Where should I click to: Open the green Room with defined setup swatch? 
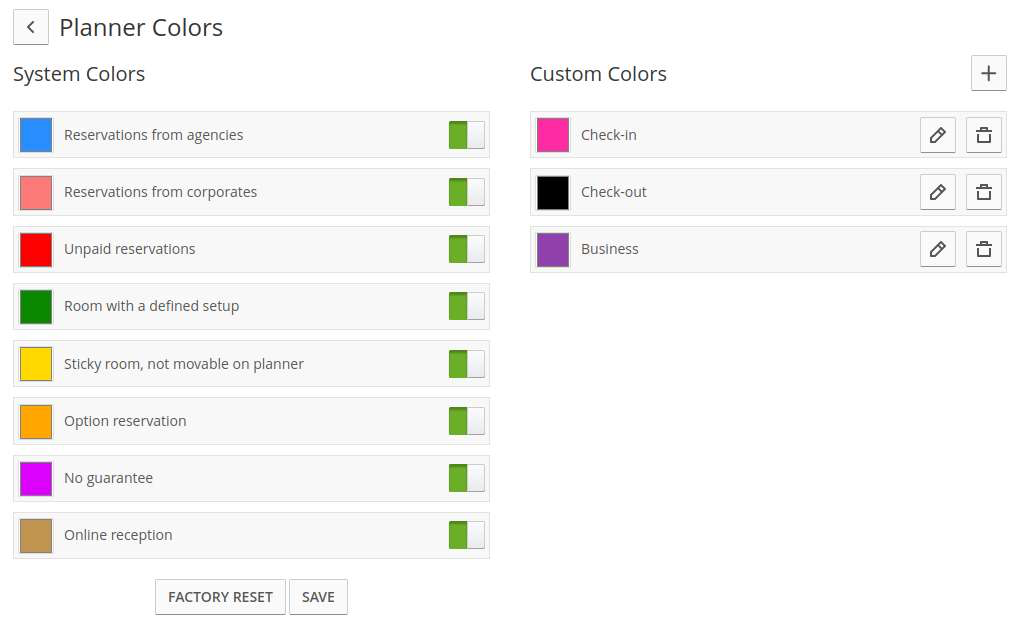[x=36, y=306]
